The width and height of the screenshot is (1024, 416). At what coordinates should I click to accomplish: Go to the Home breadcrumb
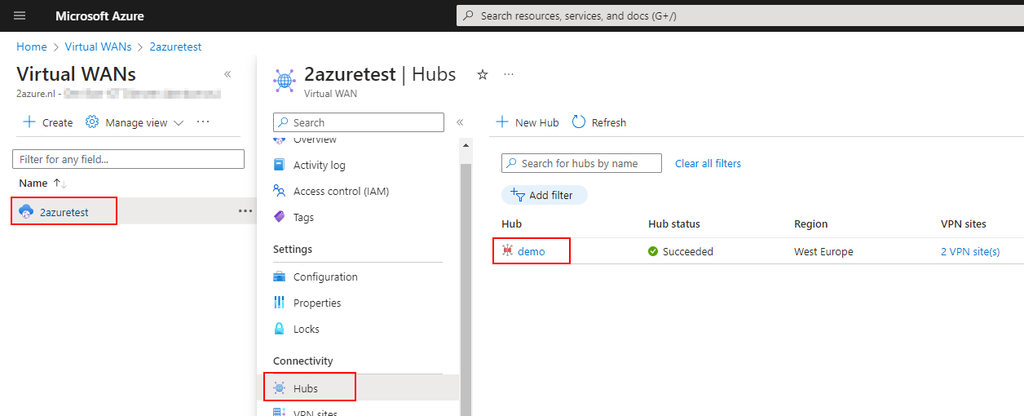pyautogui.click(x=31, y=47)
